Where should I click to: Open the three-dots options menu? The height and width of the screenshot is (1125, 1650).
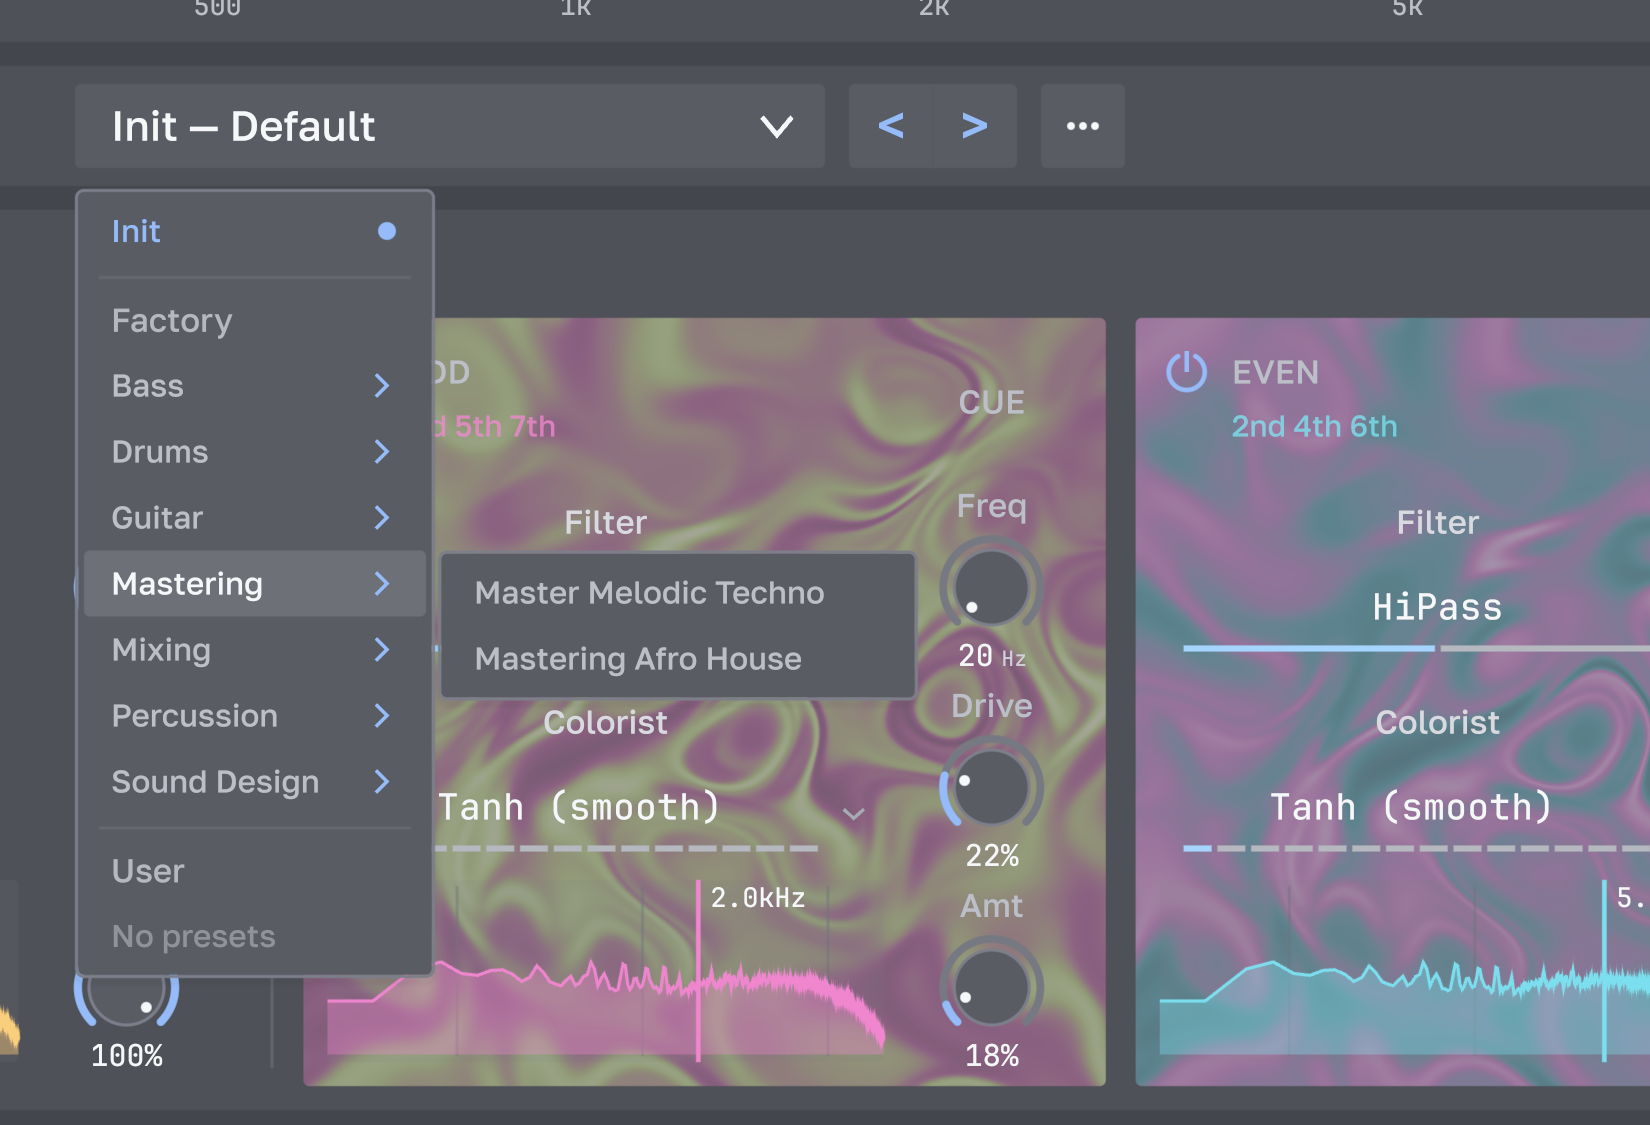tap(1082, 126)
